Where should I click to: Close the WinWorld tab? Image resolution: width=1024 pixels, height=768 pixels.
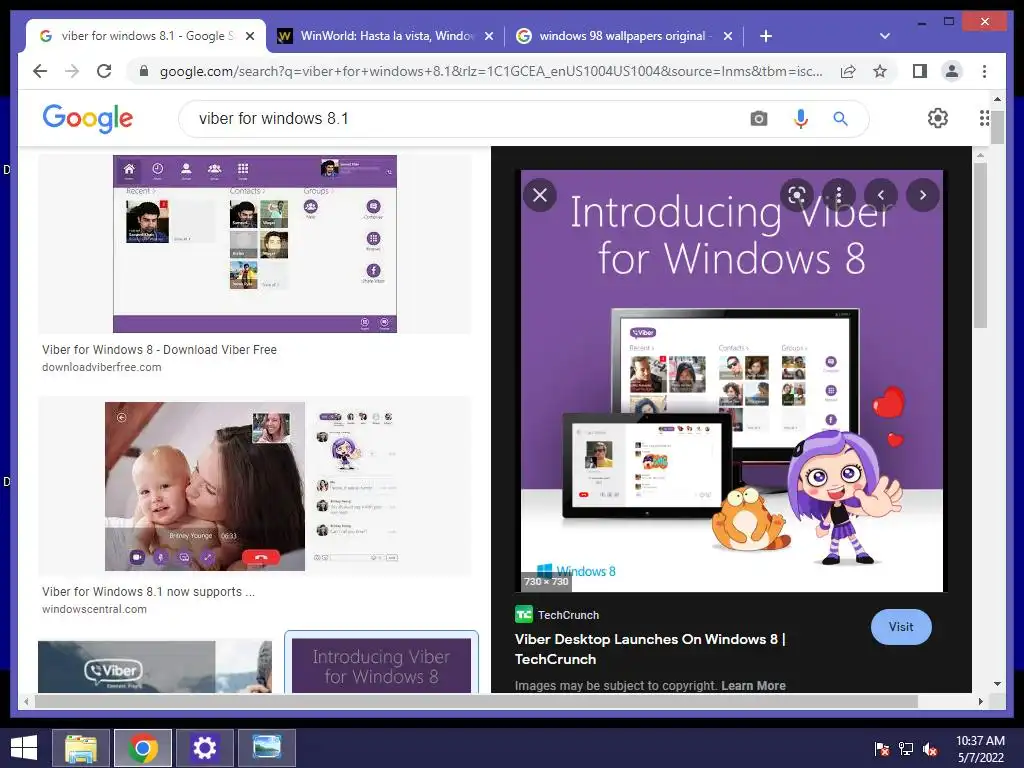point(488,36)
